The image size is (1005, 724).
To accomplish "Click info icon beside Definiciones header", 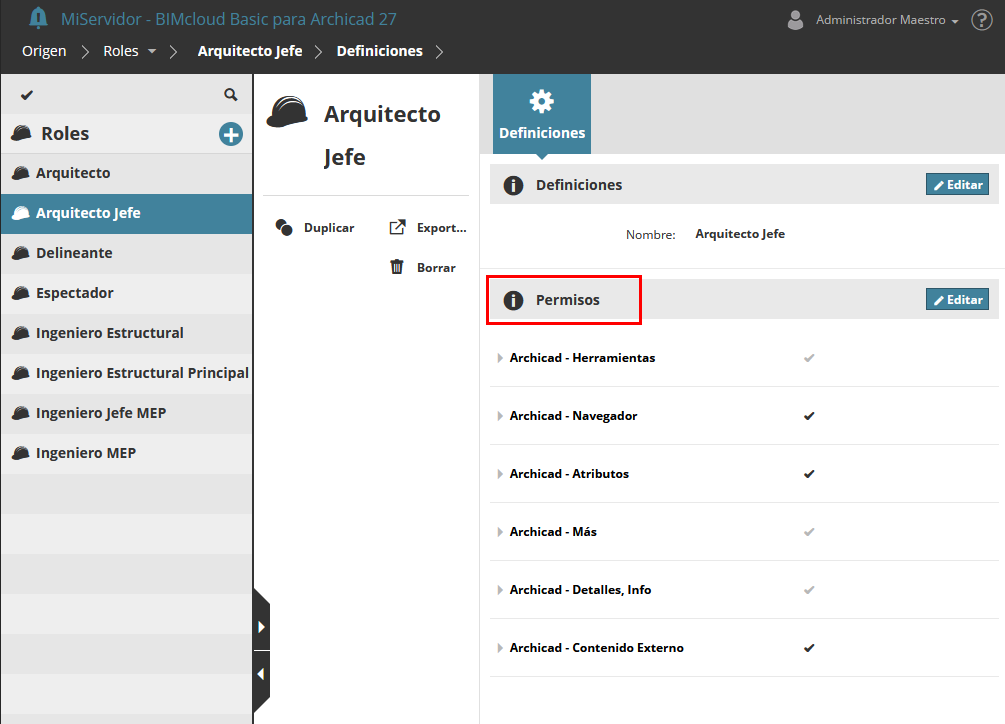I will click(x=513, y=185).
